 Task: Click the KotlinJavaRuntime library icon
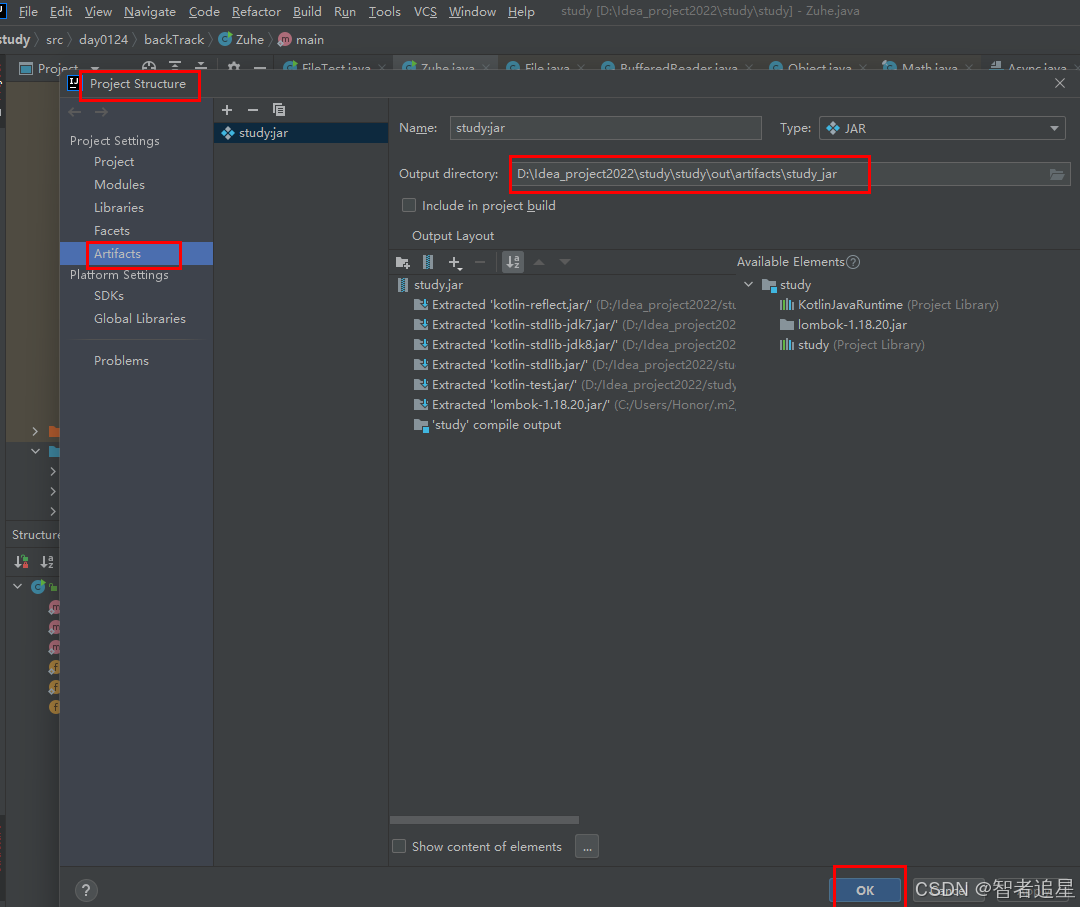tap(787, 305)
